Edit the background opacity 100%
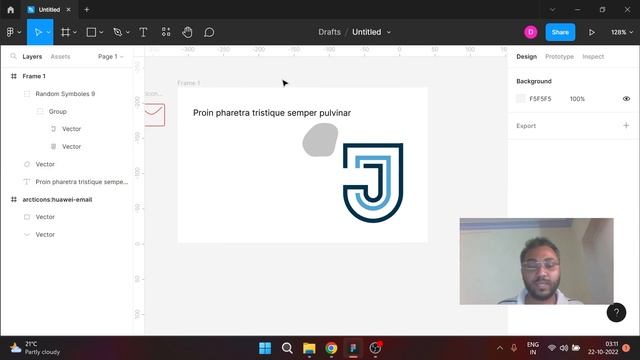Image resolution: width=640 pixels, height=360 pixels. (x=577, y=99)
